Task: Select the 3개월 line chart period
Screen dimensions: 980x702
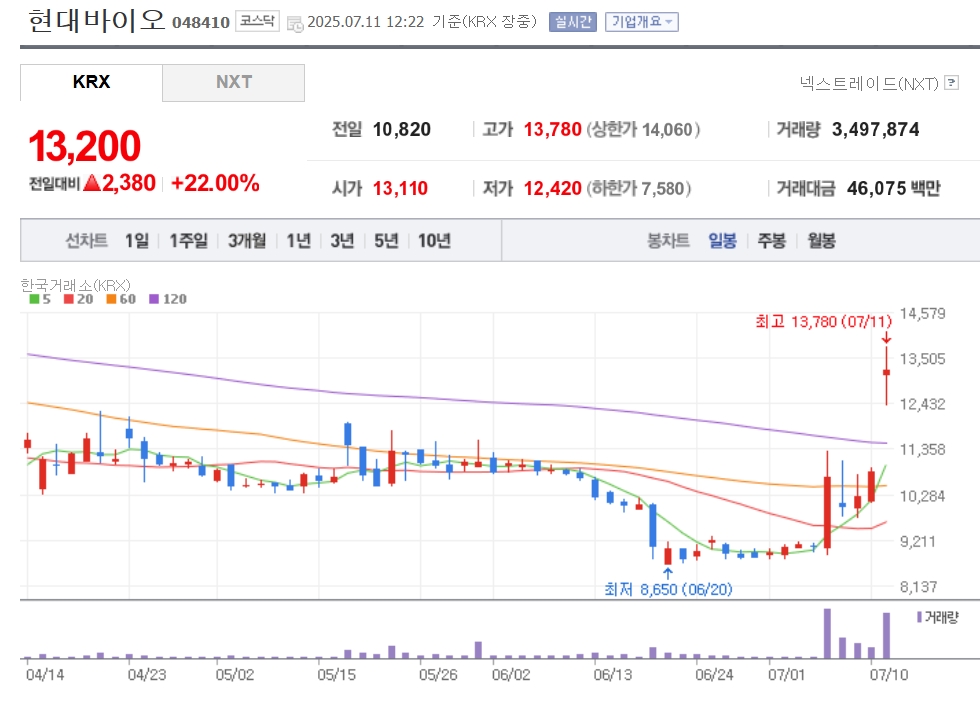Action: coord(246,241)
